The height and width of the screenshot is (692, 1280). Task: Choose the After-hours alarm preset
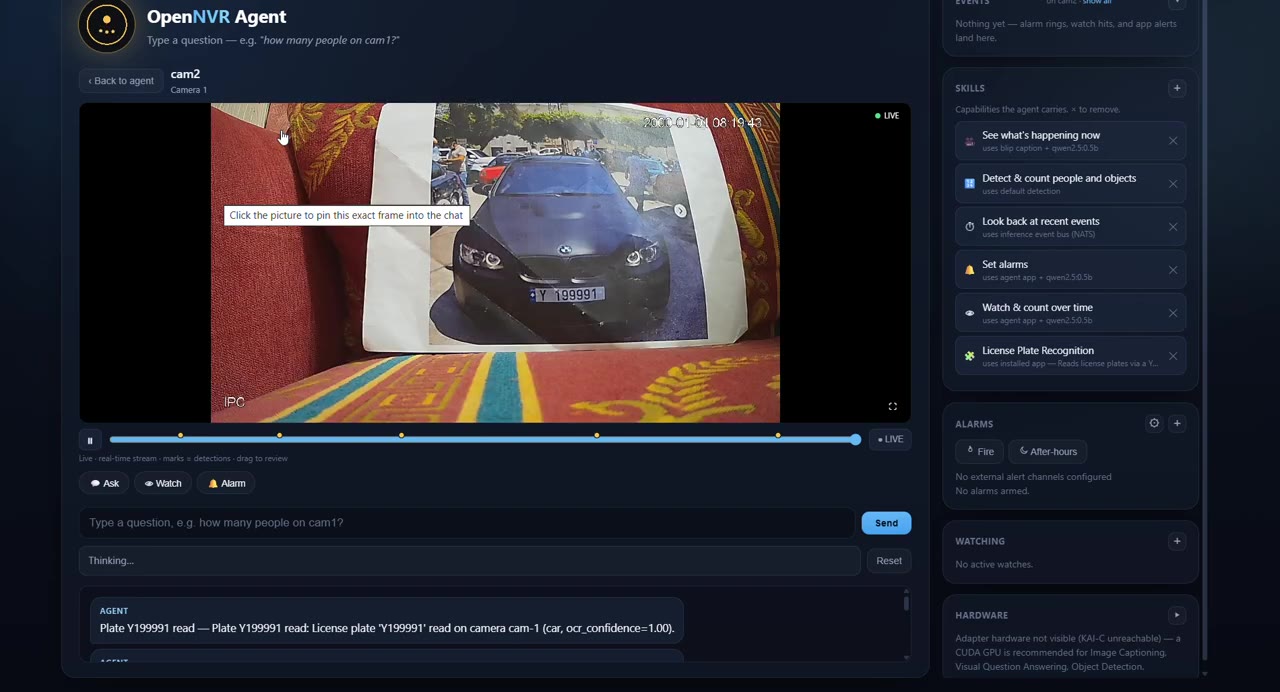click(x=1048, y=452)
